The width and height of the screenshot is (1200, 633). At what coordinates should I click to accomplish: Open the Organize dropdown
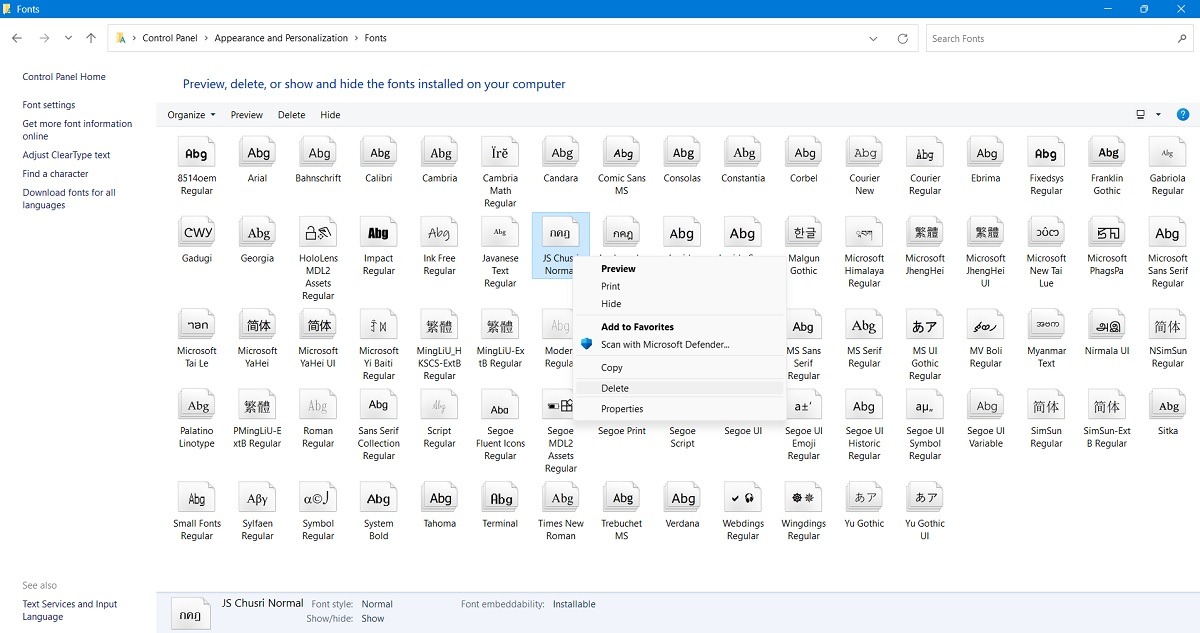pyautogui.click(x=190, y=114)
